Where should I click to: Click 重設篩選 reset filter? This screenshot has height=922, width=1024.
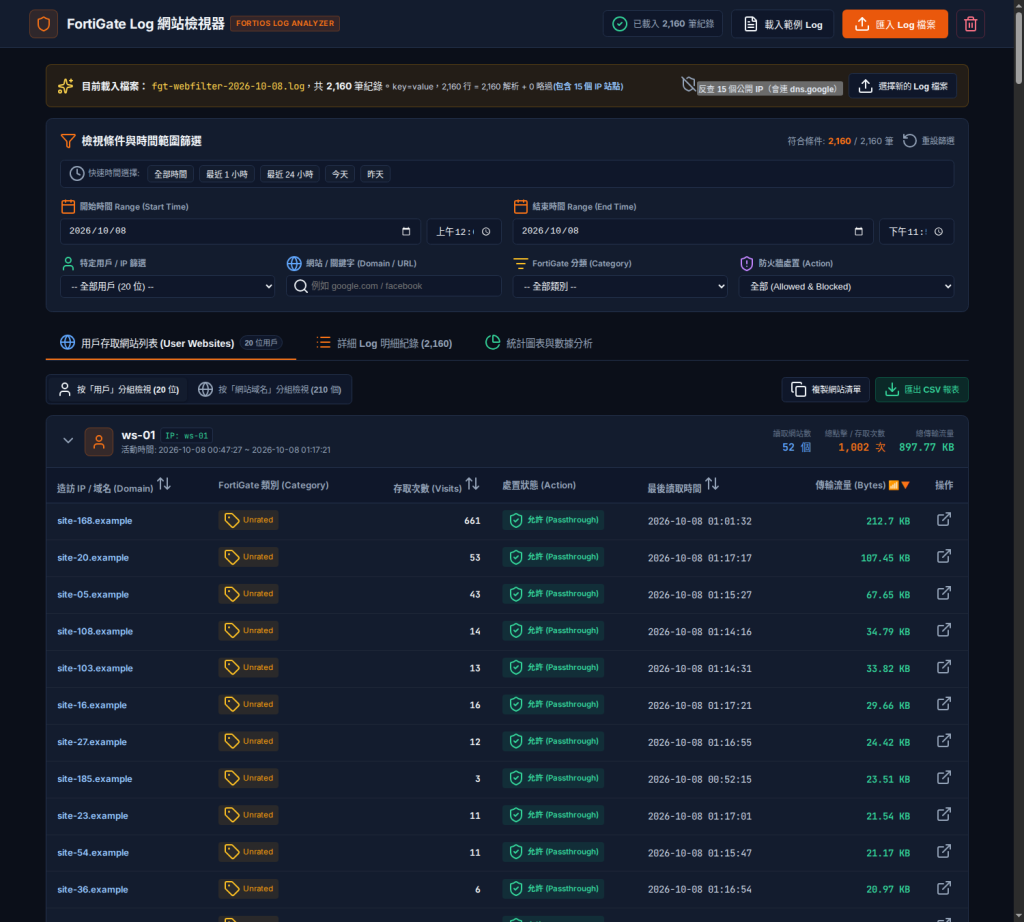tap(929, 141)
